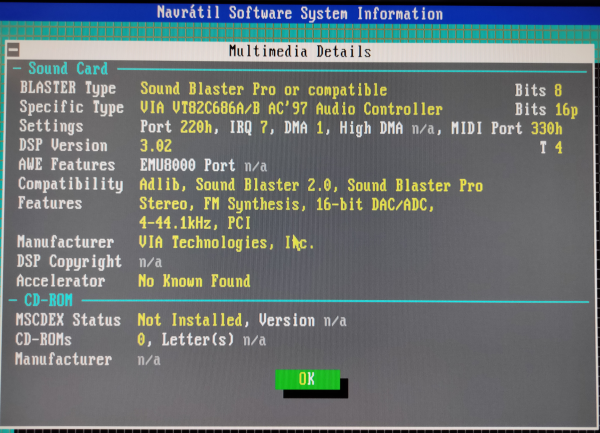This screenshot has width=600, height=433.
Task: Click the DSP version value 3.02
Action: [156, 146]
